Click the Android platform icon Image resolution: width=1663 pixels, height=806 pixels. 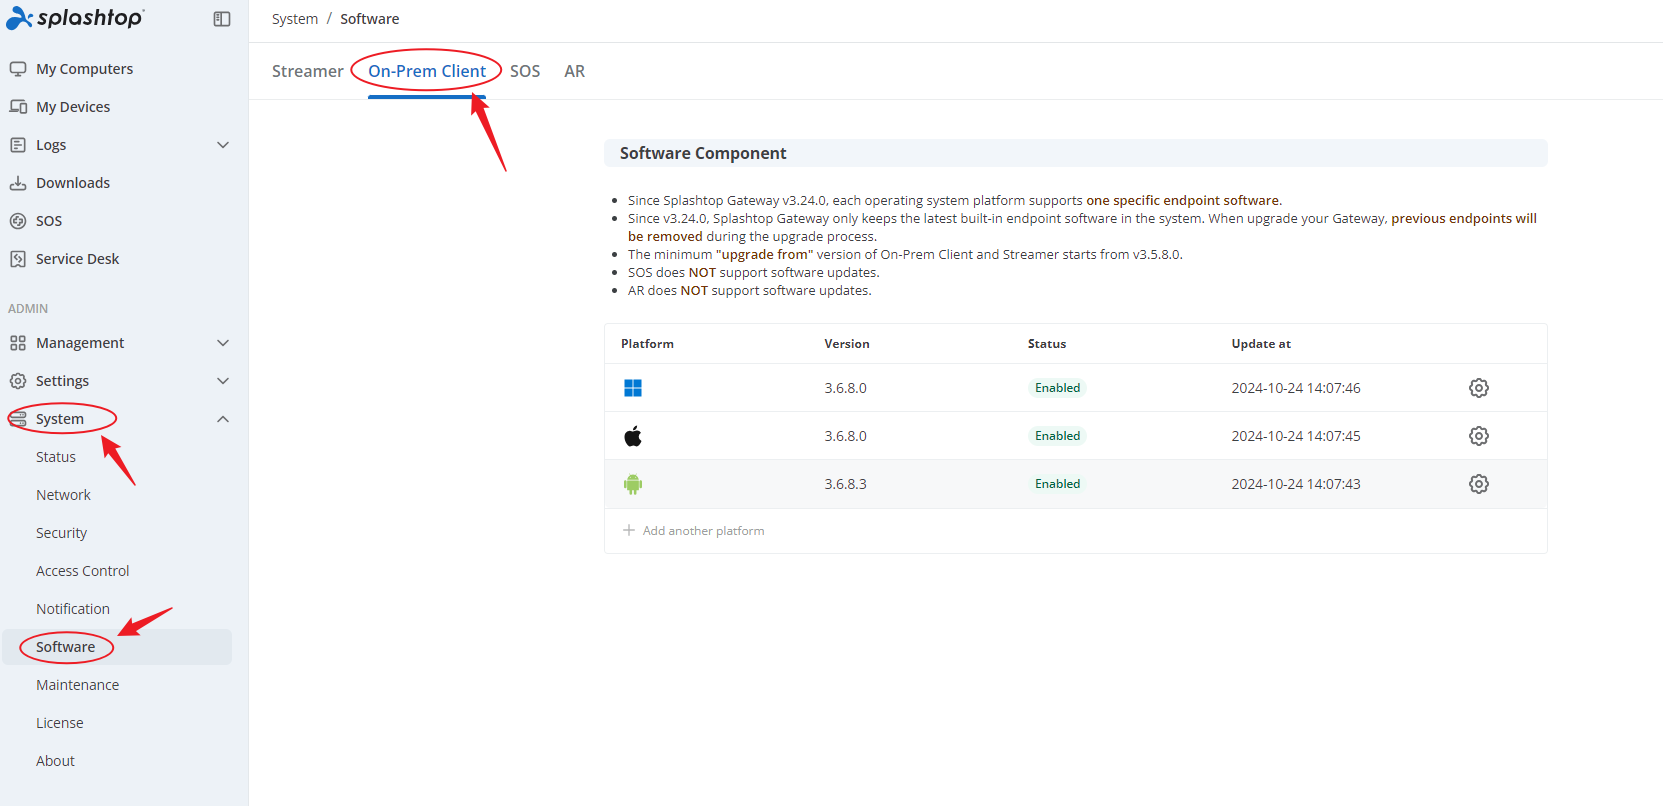(633, 484)
